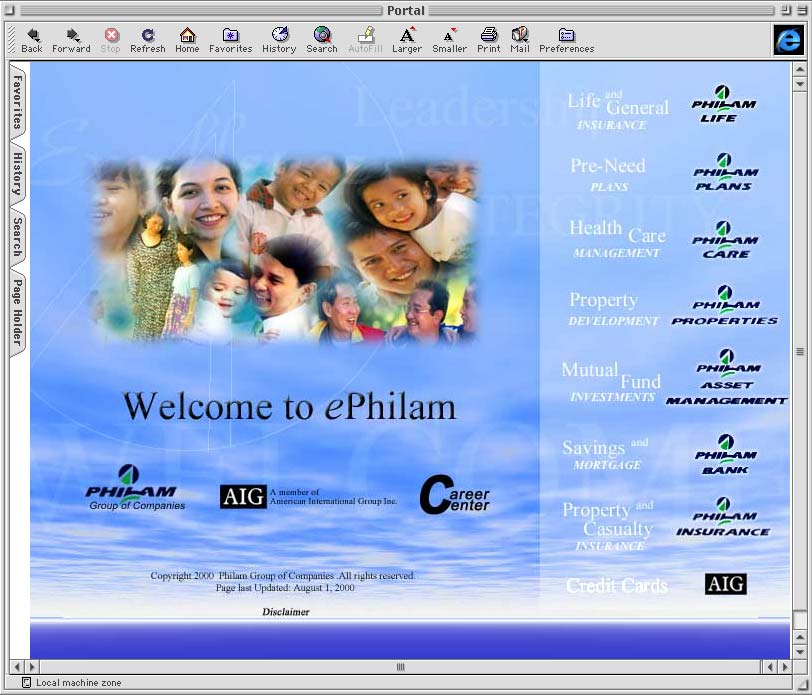This screenshot has width=812, height=695.
Task: Click vertical scrollbar up arrow at top
Action: 800,69
